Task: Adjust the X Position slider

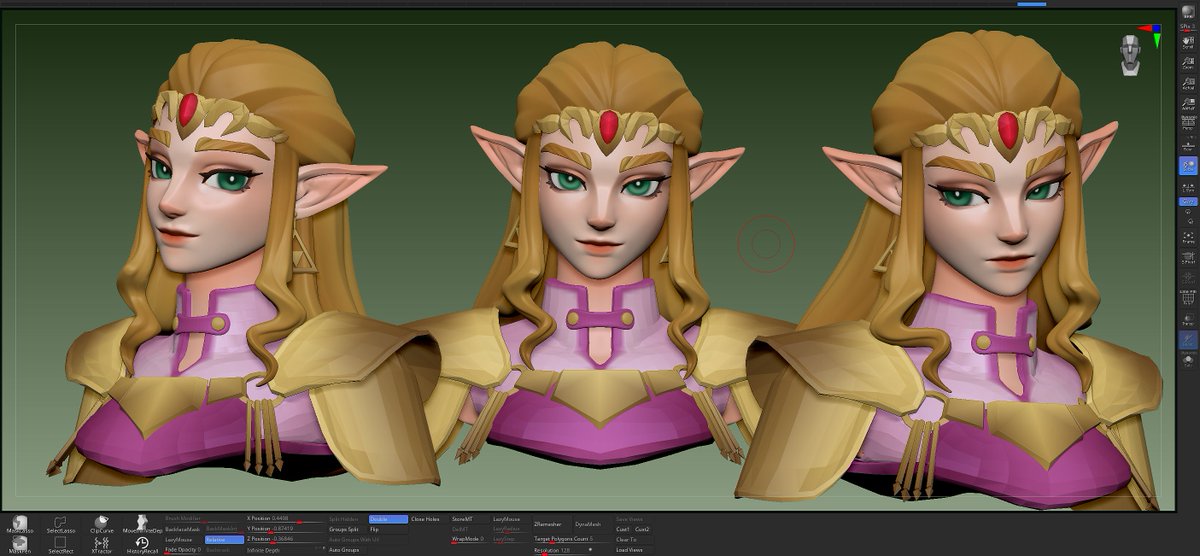Action: (x=286, y=518)
